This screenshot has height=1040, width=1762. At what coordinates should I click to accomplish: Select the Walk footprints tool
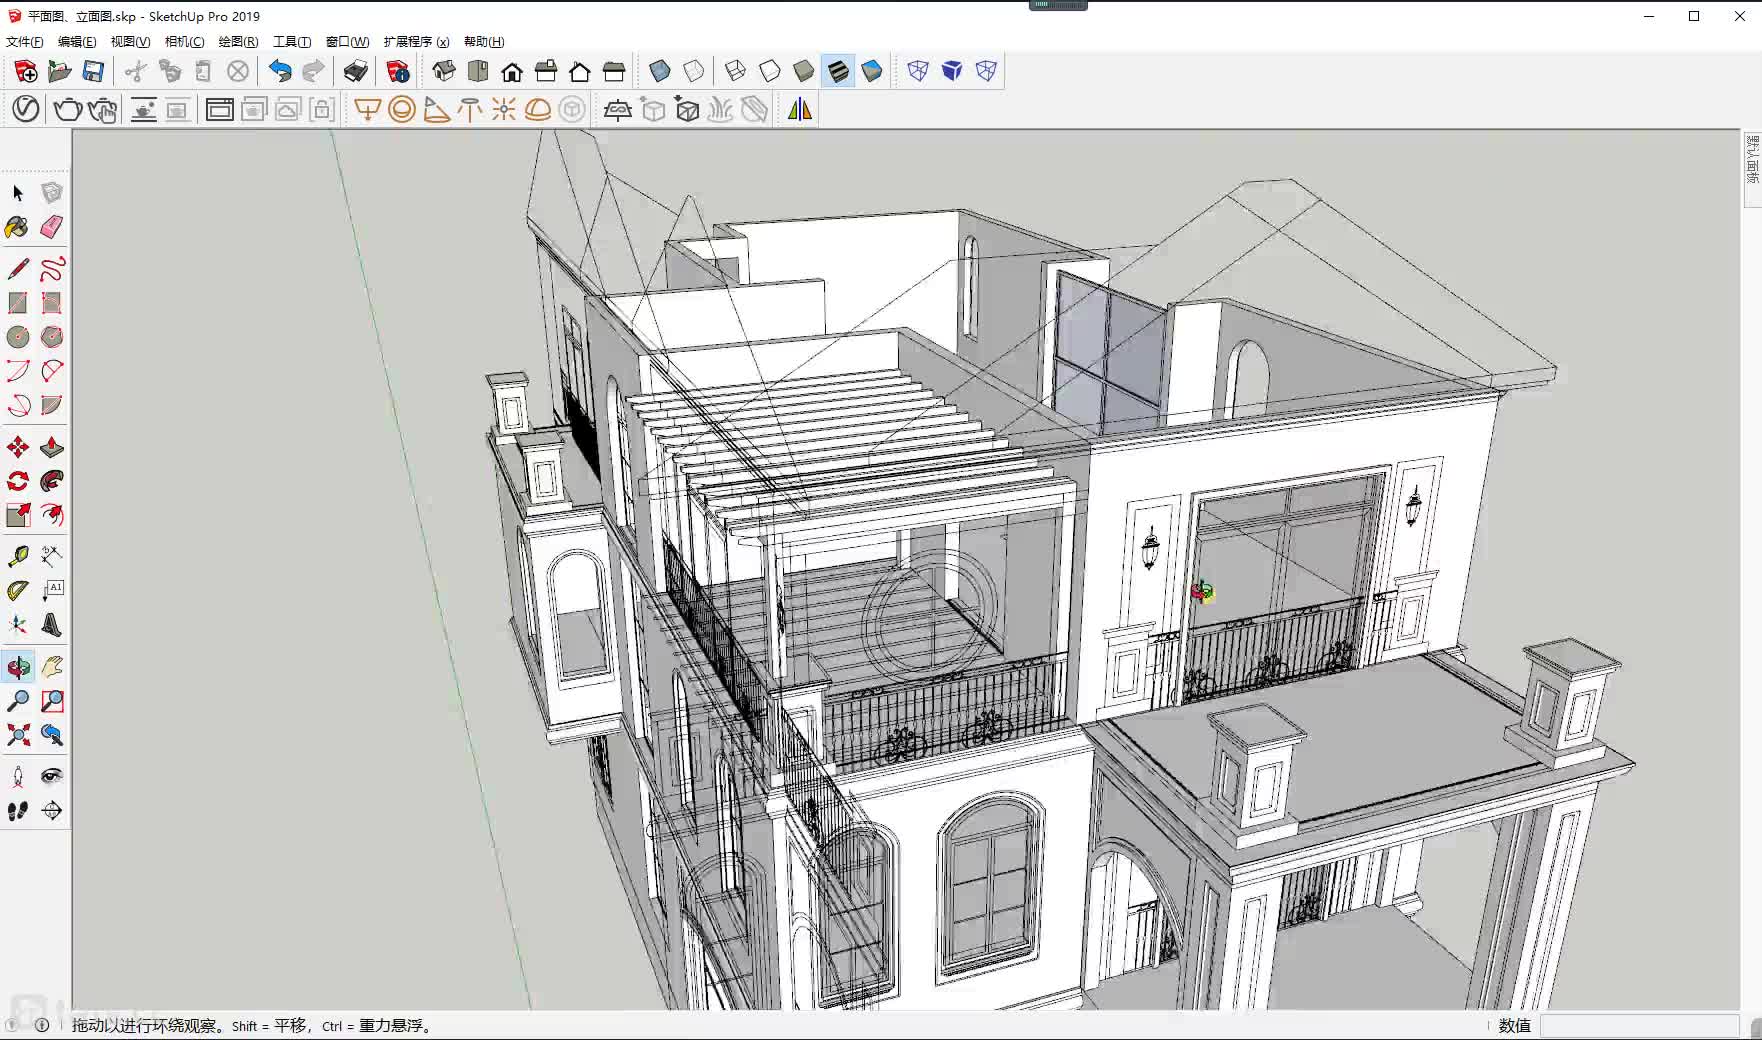pos(18,811)
